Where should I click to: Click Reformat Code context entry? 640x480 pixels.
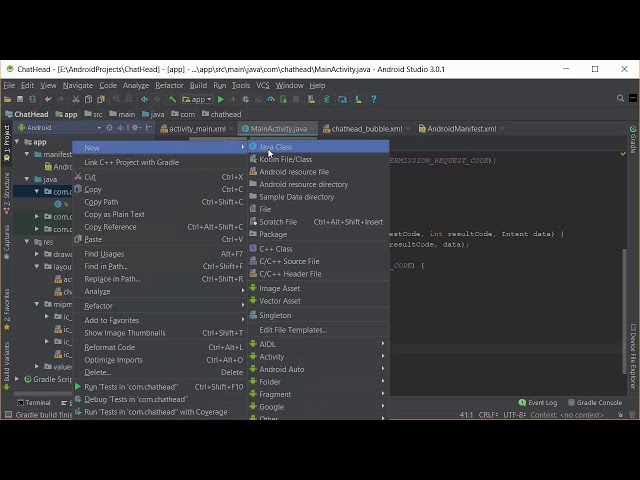(x=160, y=347)
